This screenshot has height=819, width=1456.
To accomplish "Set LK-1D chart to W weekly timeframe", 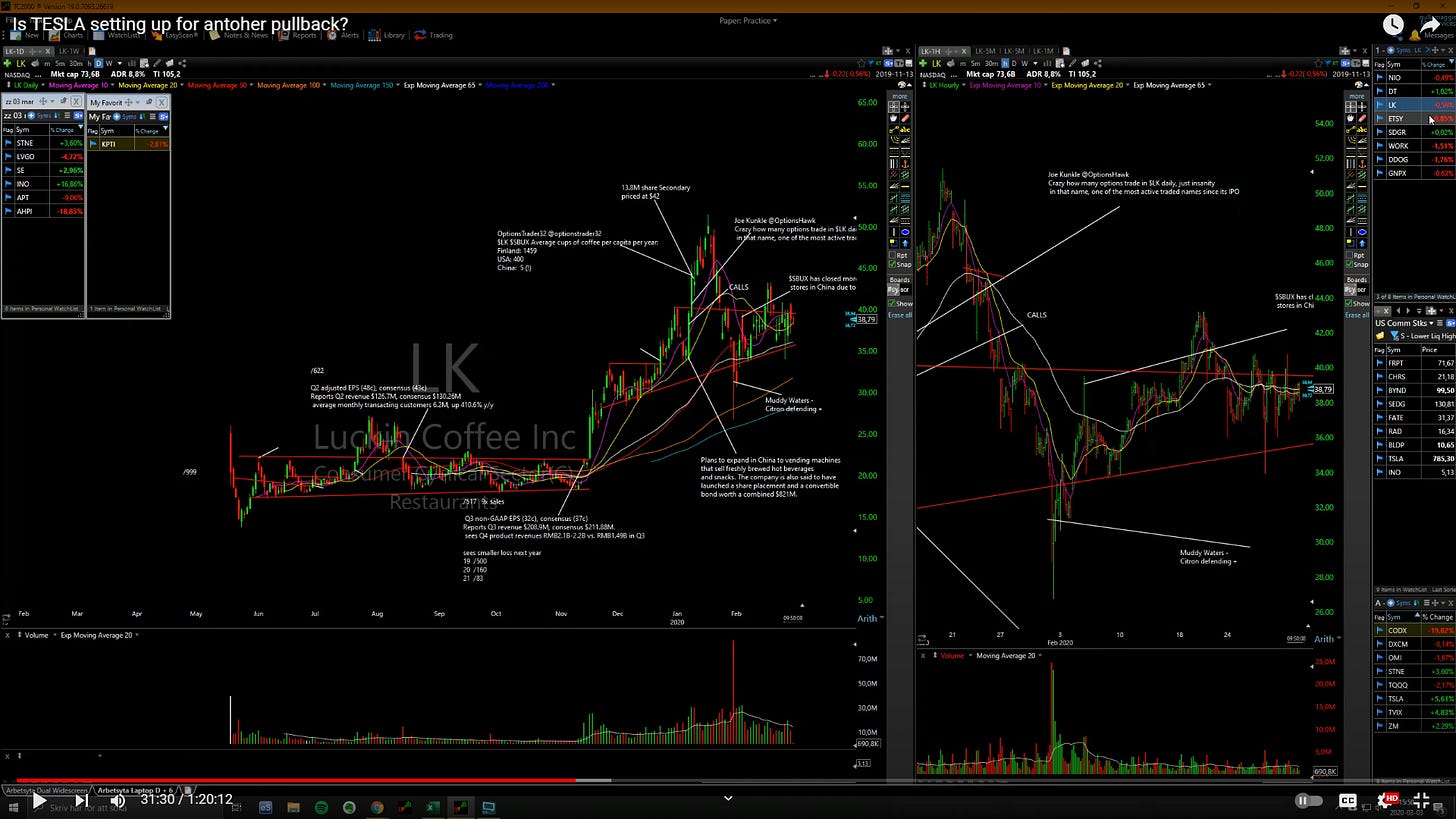I will 109,64.
